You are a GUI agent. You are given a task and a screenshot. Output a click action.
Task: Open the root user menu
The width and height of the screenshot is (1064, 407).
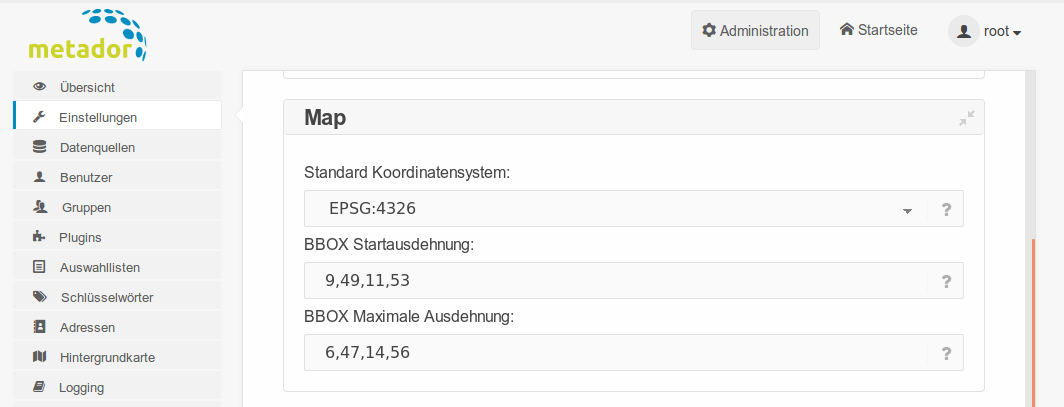tap(985, 31)
